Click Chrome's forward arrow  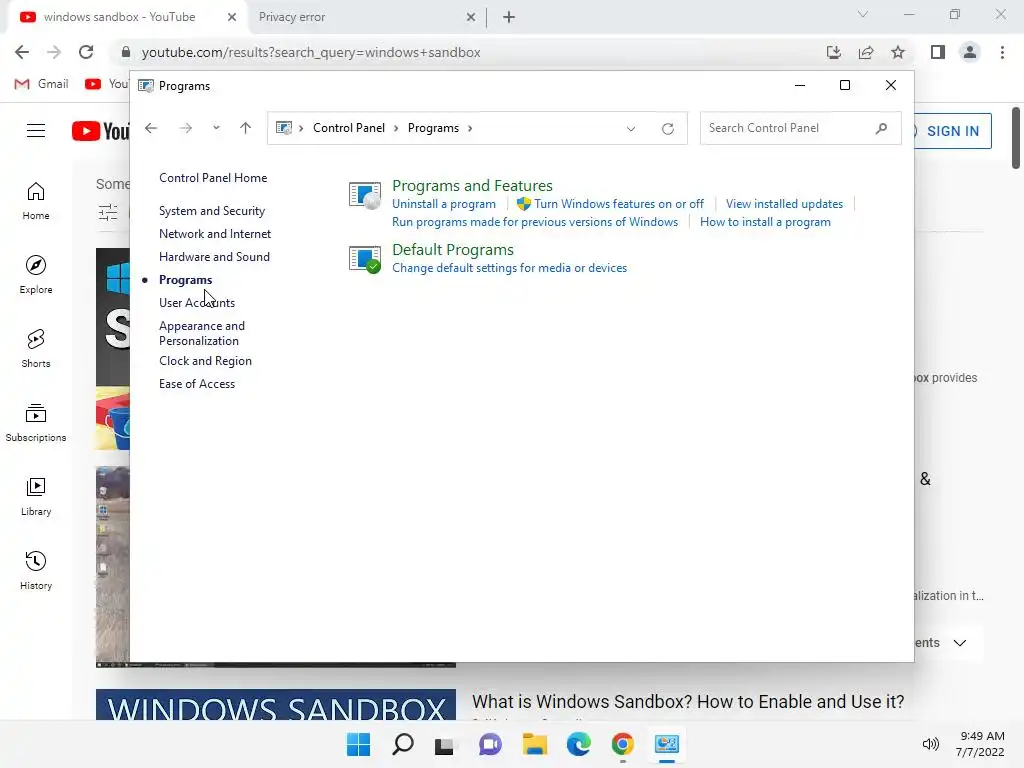click(54, 52)
